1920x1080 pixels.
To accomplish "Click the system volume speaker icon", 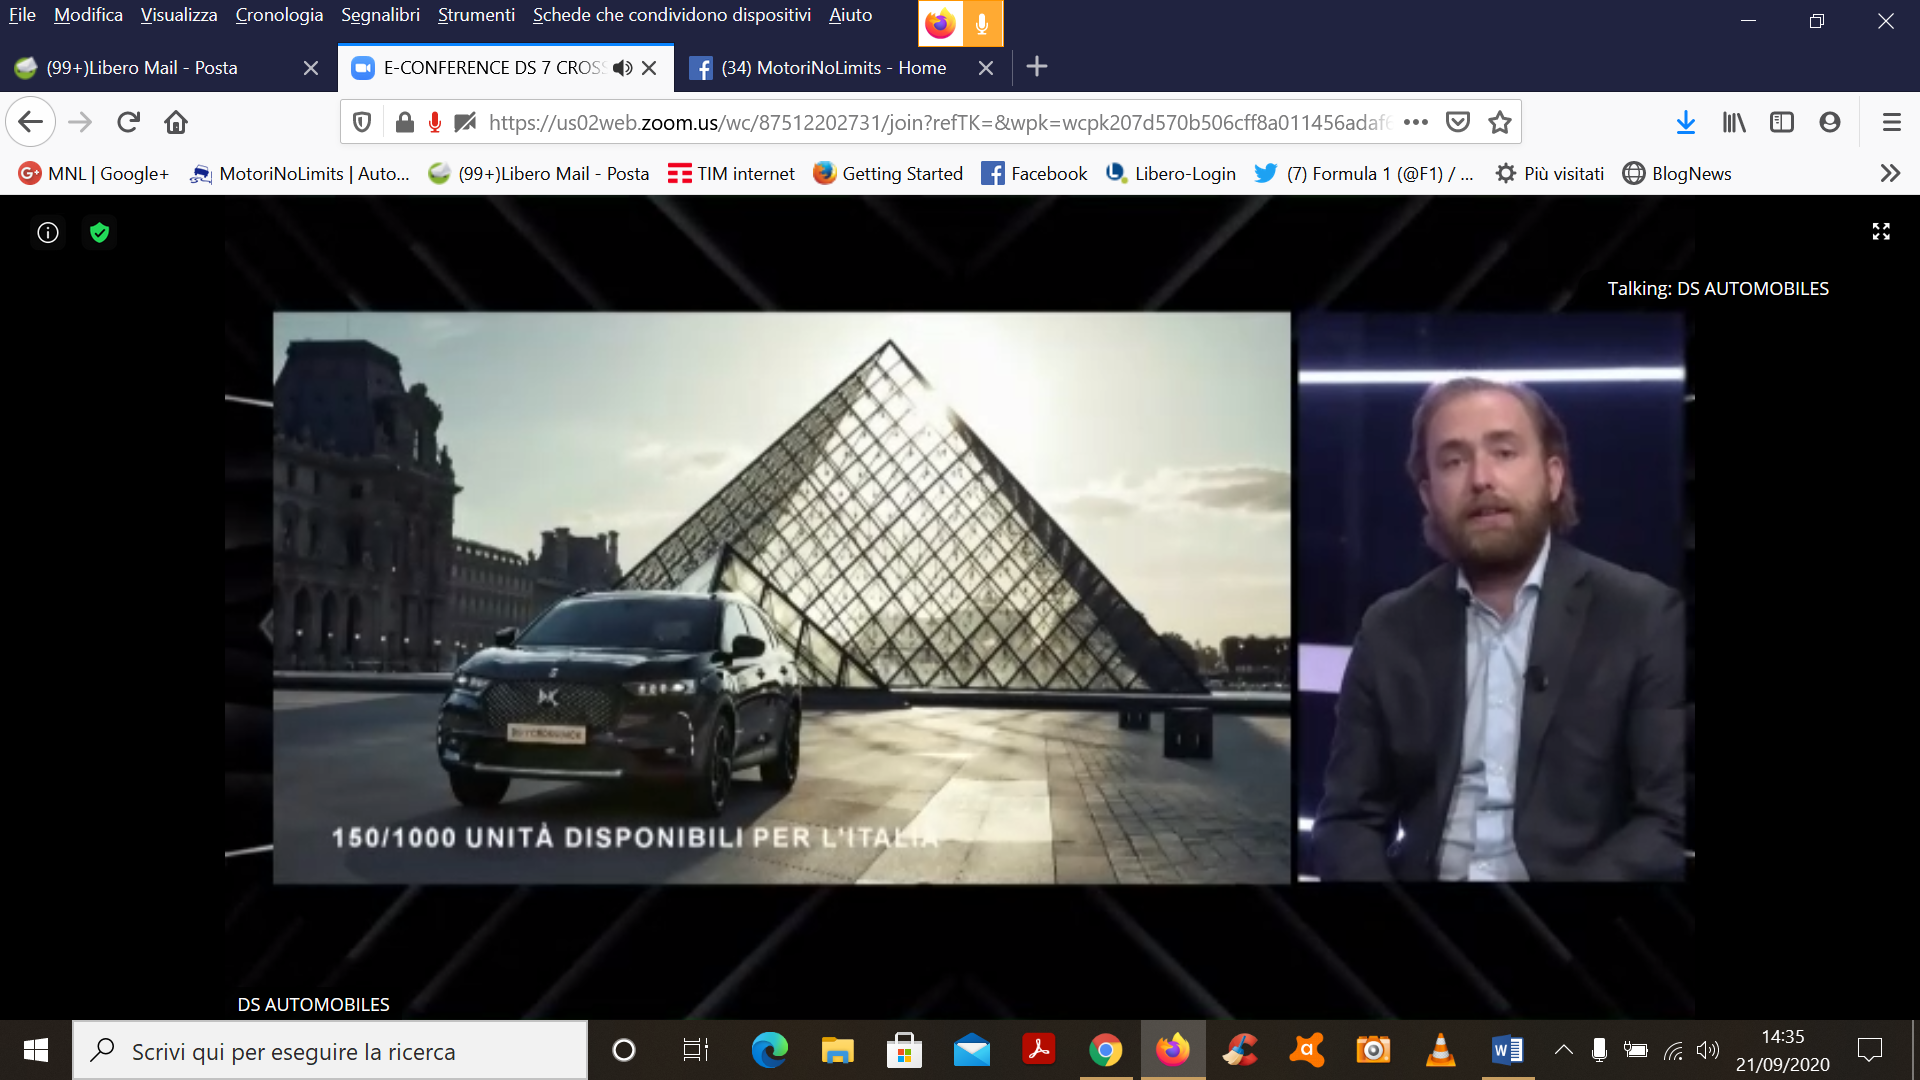I will tap(1708, 1050).
